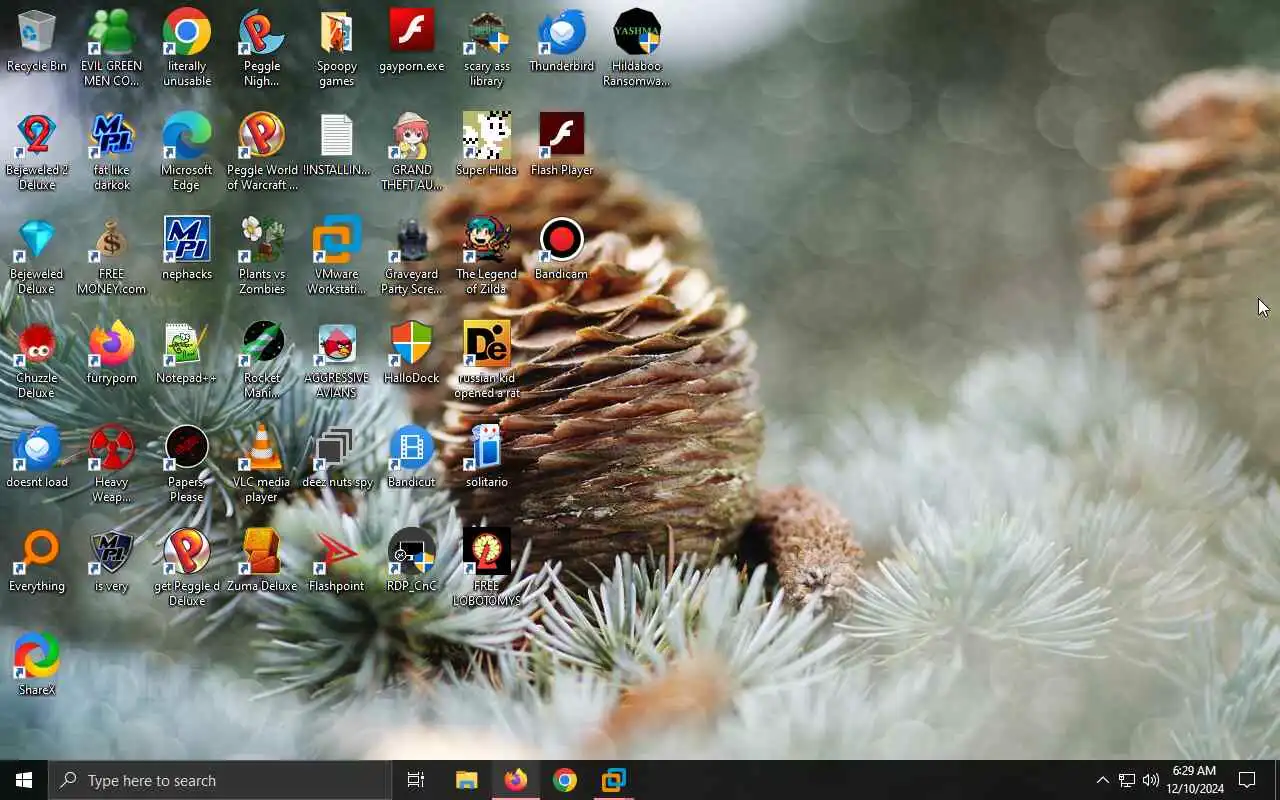
Task: Open the notification Action Center
Action: [x=1247, y=780]
